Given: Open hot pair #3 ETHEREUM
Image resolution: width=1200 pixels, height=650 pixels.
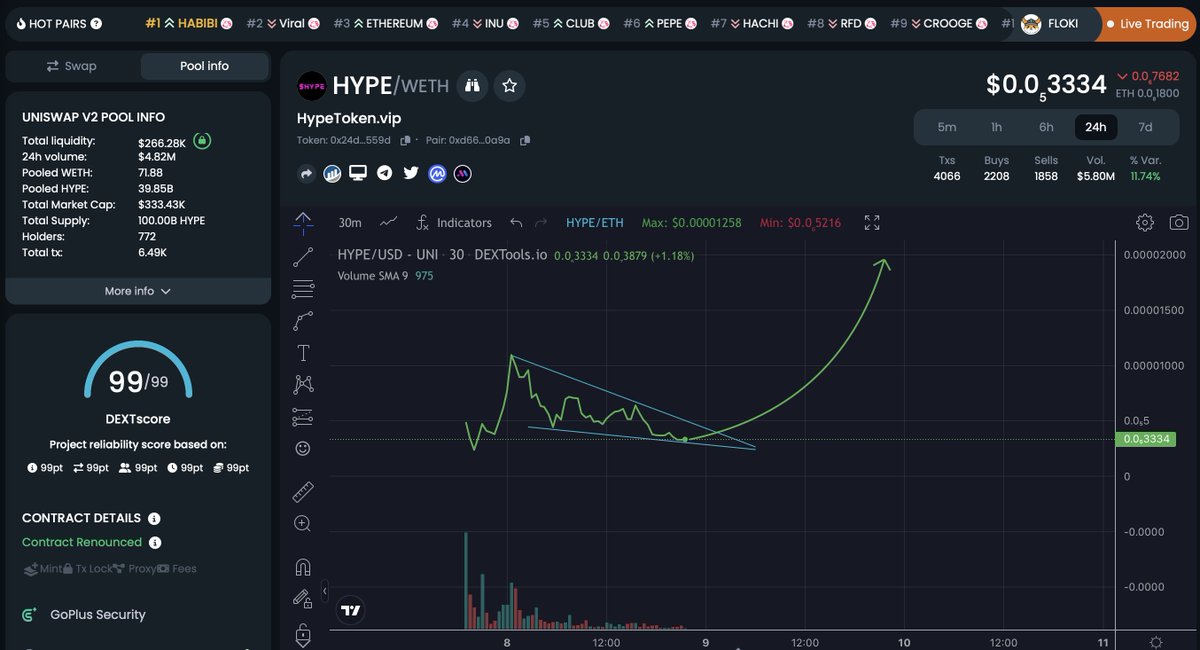Looking at the screenshot, I should pyautogui.click(x=385, y=23).
